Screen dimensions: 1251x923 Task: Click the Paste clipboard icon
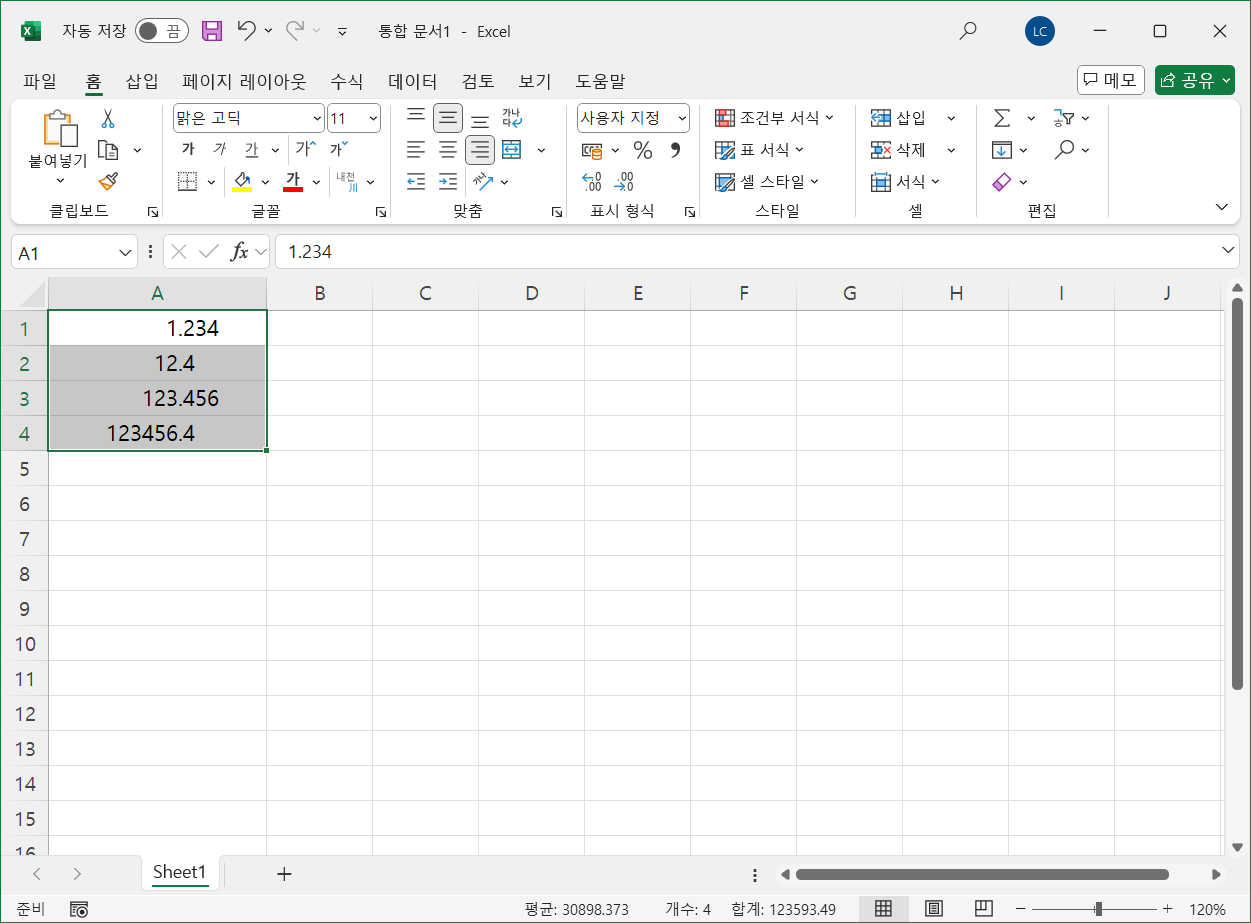(x=59, y=129)
